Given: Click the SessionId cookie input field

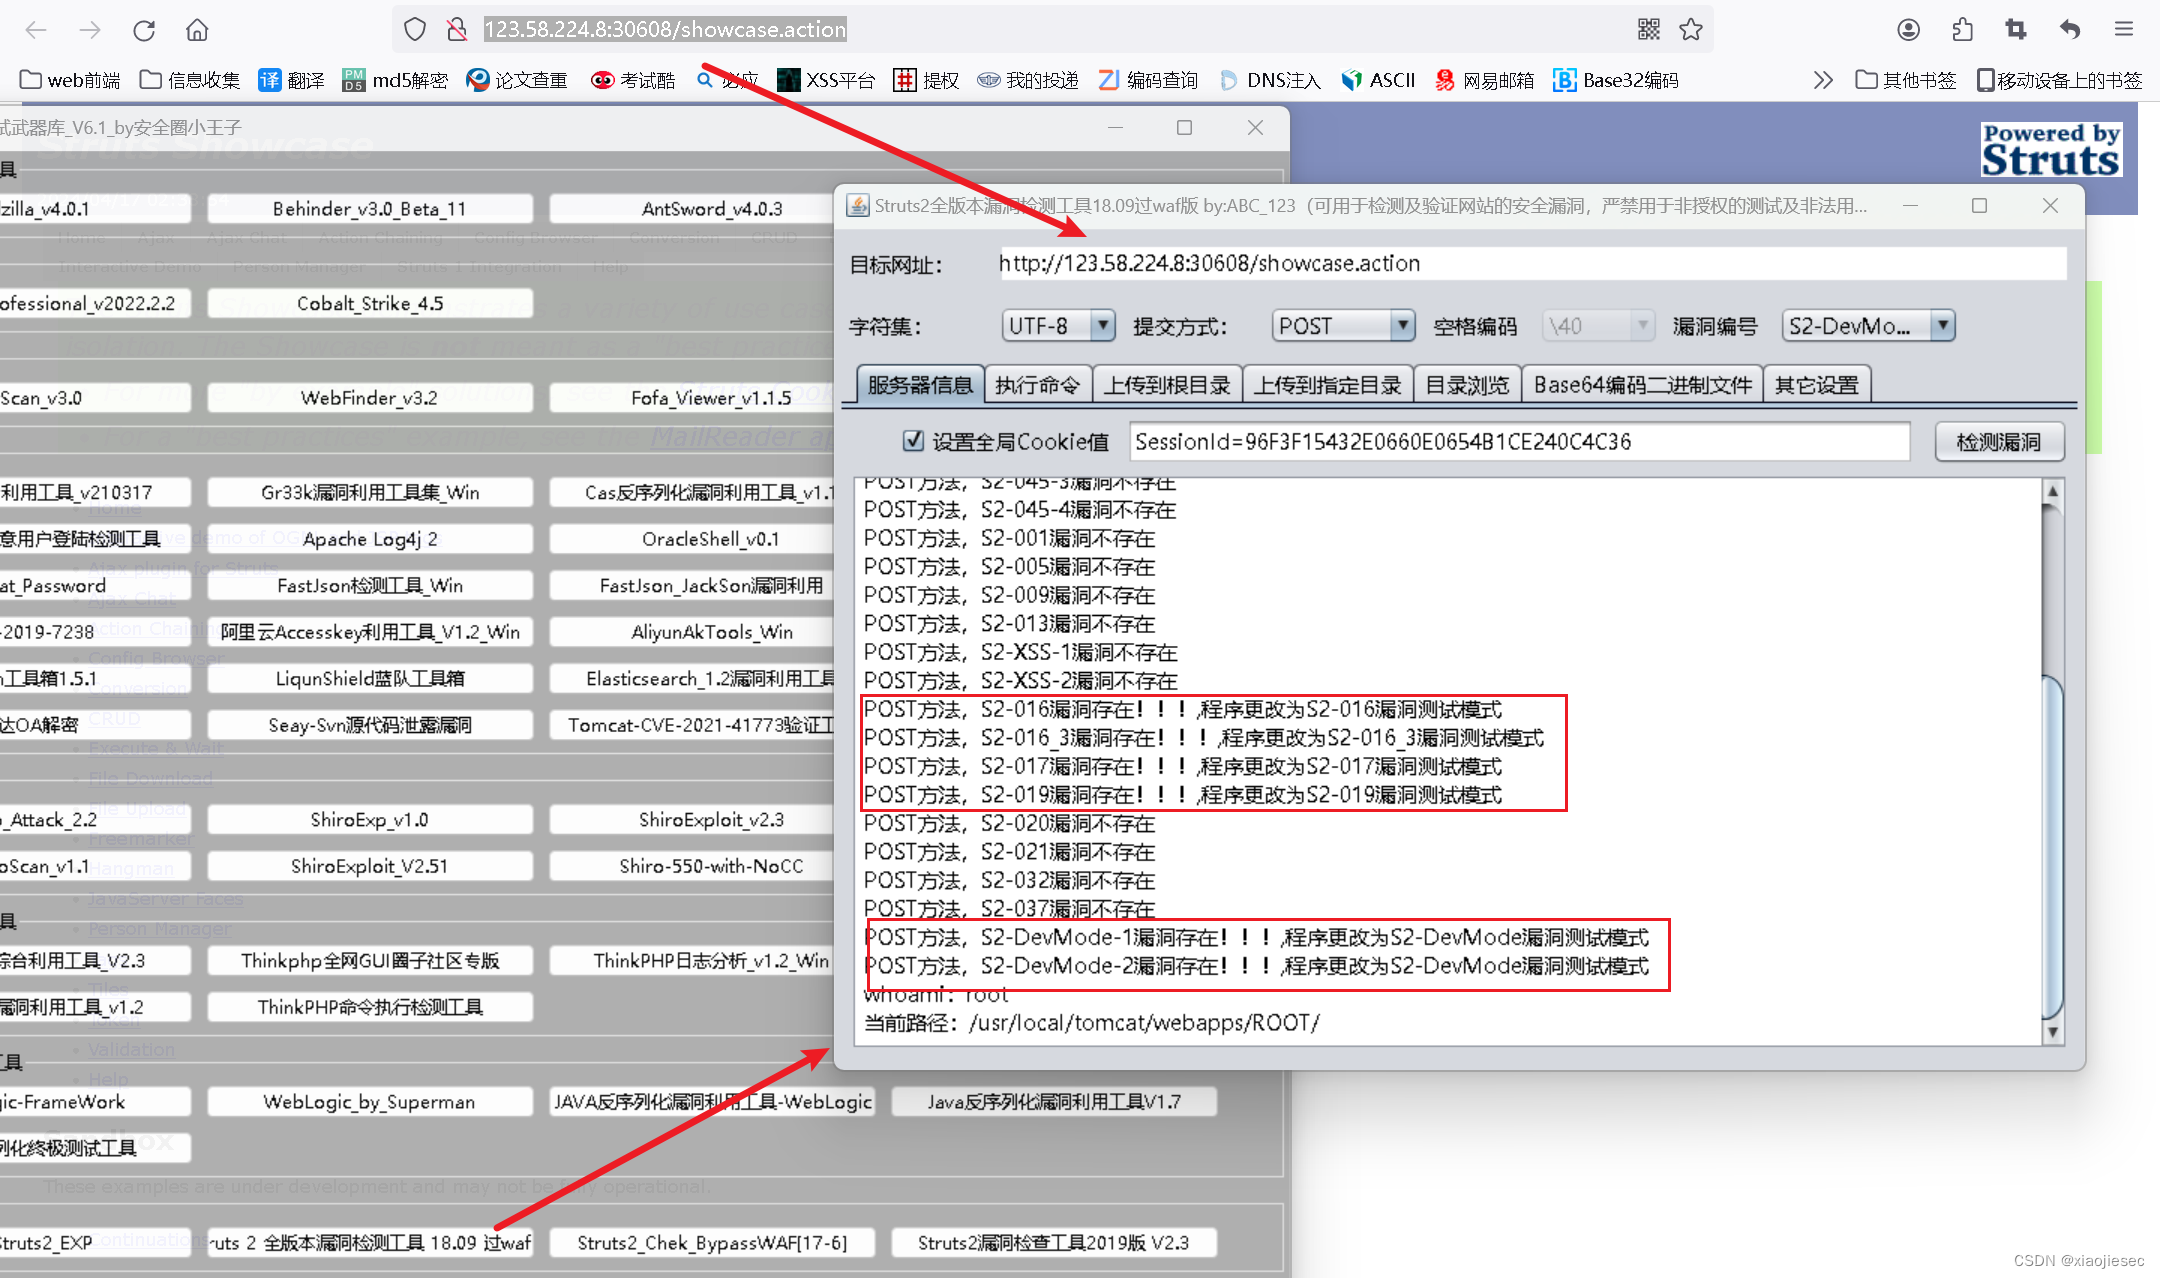Looking at the screenshot, I should click(x=1518, y=441).
